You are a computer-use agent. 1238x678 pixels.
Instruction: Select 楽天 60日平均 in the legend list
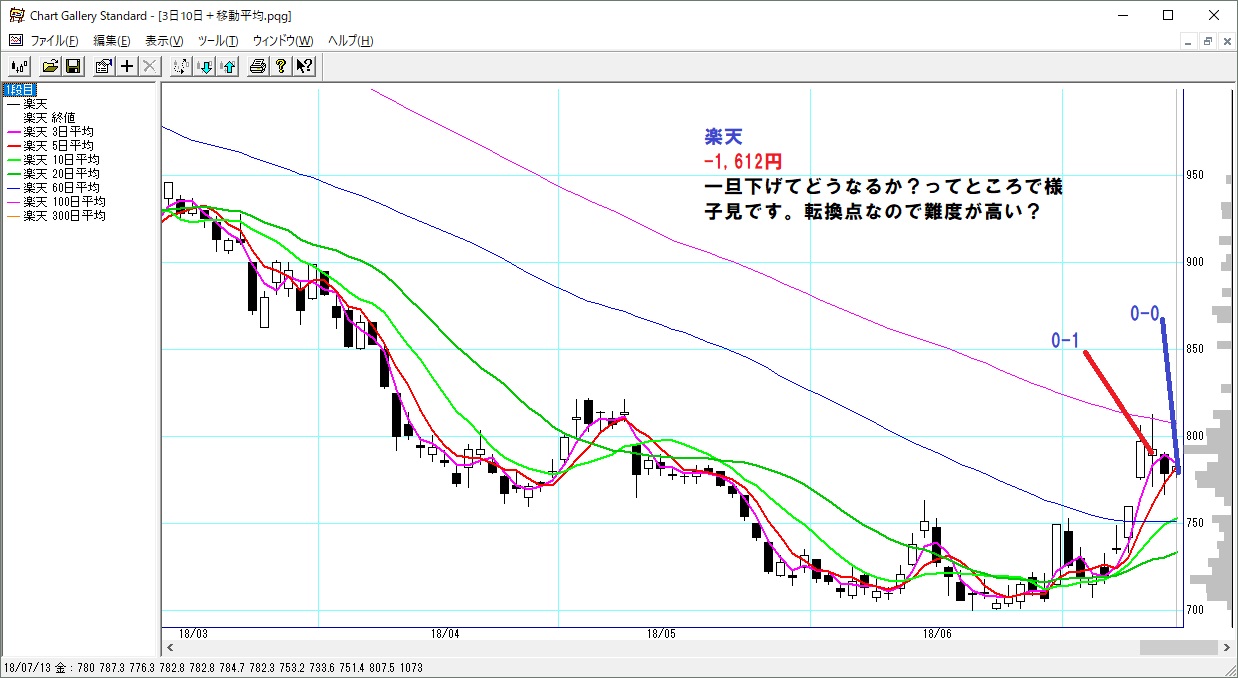[61, 188]
